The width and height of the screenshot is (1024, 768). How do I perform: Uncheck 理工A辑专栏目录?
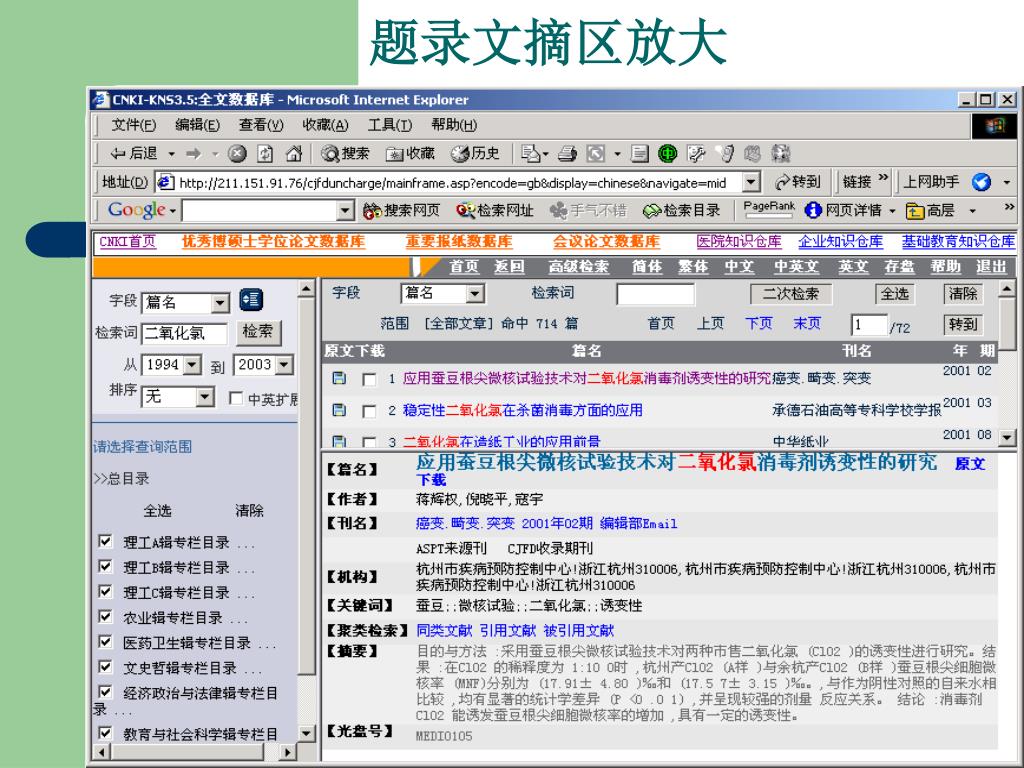tap(104, 541)
